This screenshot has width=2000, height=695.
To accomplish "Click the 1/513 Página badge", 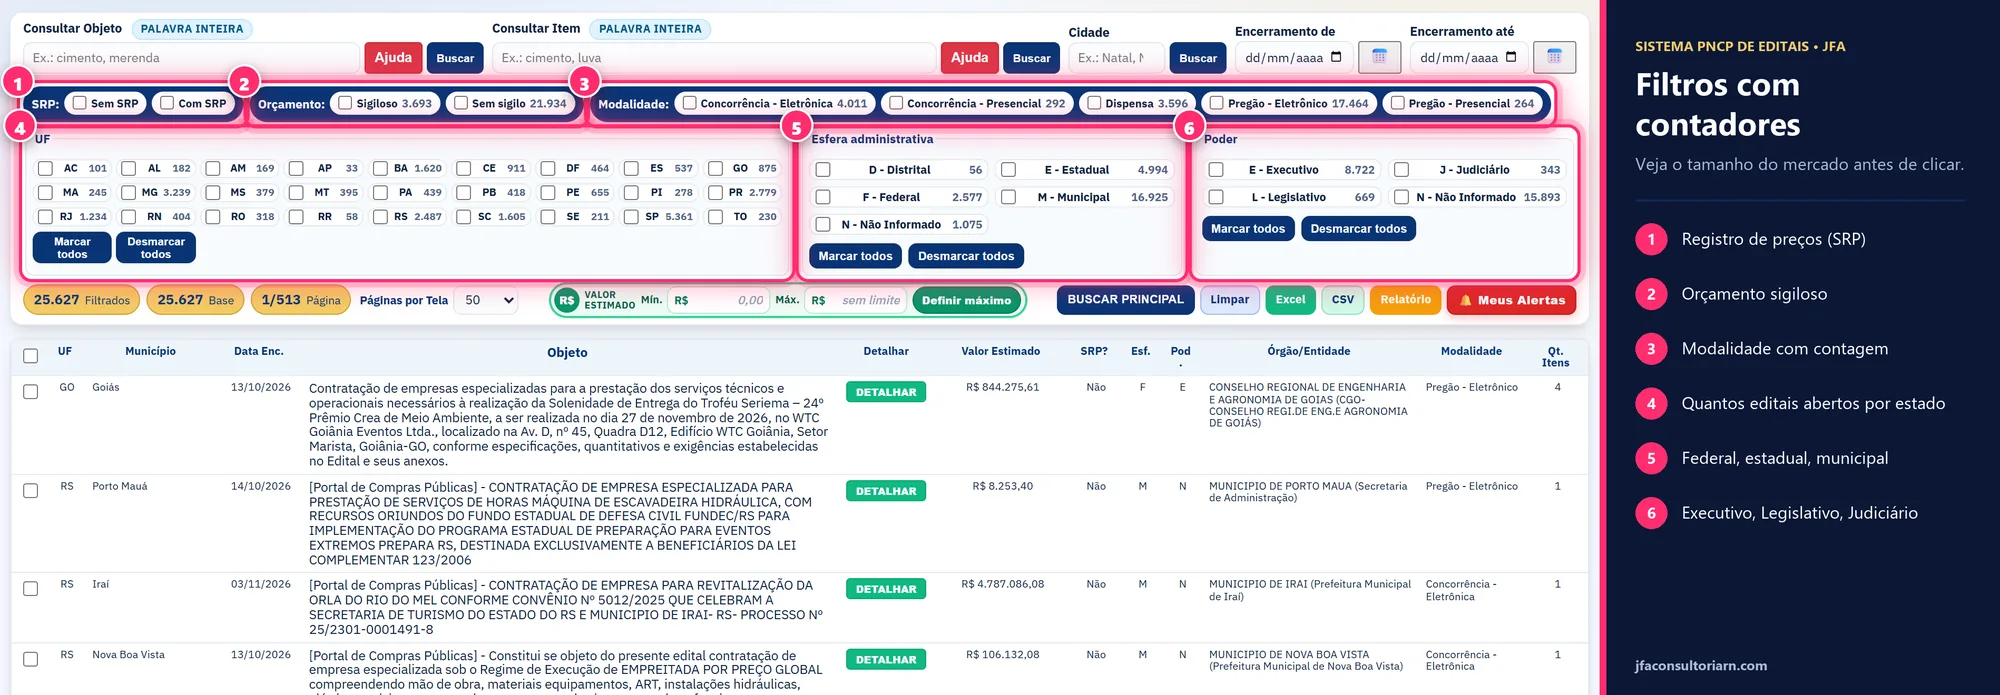I will (x=301, y=300).
